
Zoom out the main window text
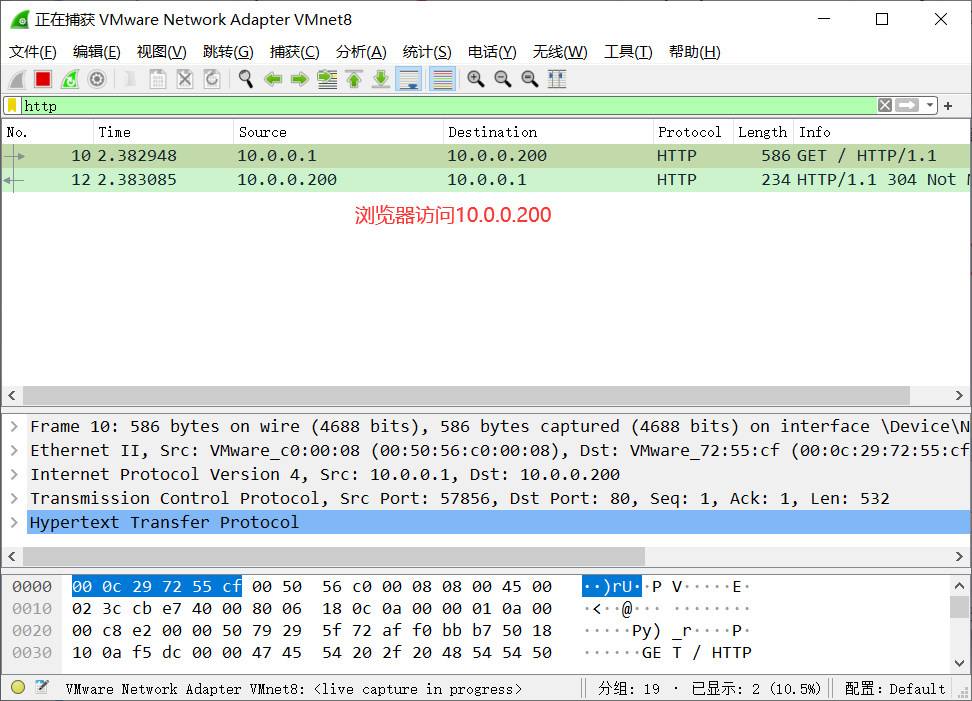[503, 79]
